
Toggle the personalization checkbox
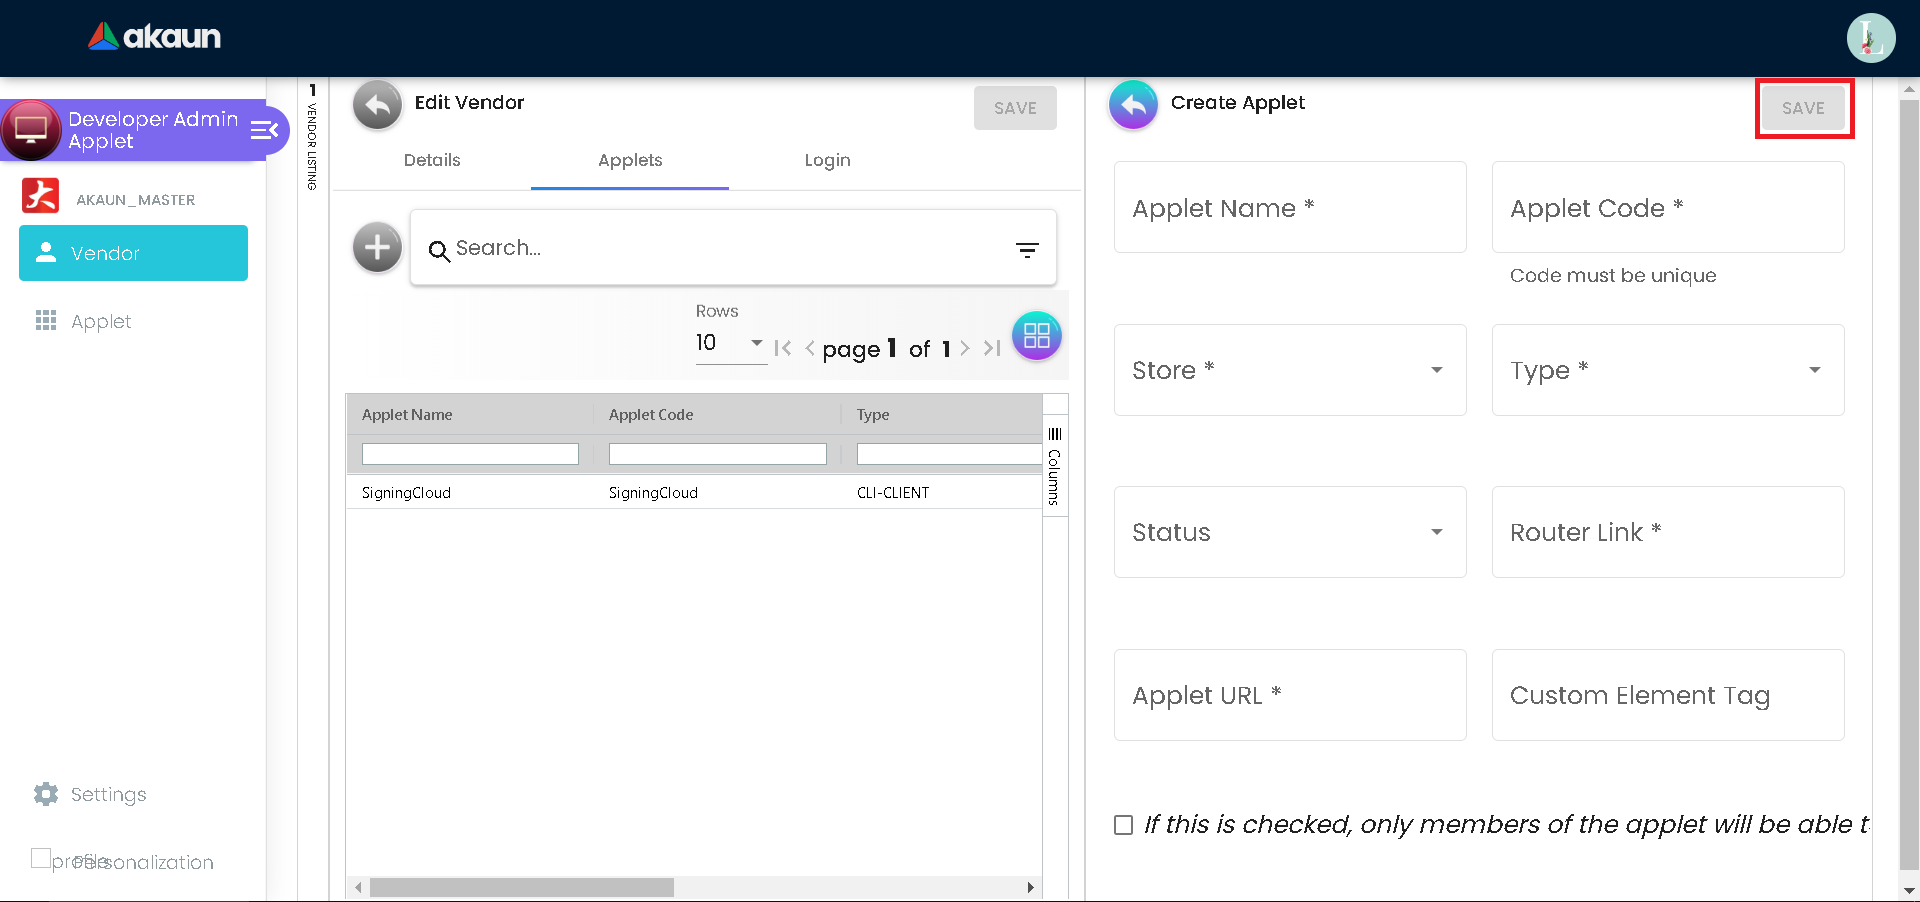coord(41,858)
